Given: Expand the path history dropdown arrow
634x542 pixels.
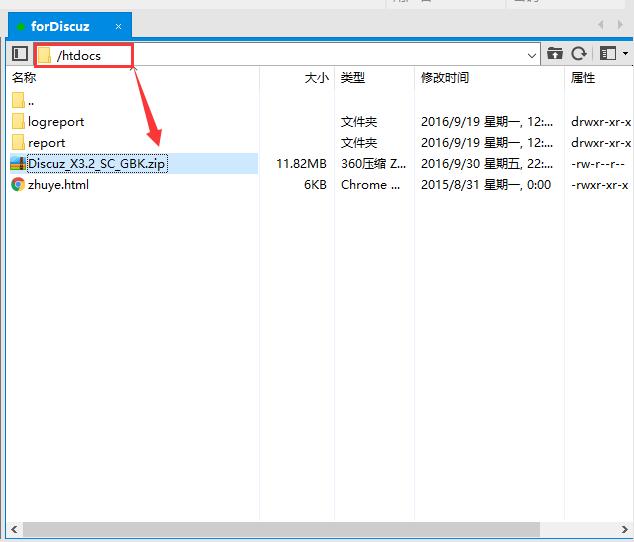Looking at the screenshot, I should pyautogui.click(x=532, y=55).
